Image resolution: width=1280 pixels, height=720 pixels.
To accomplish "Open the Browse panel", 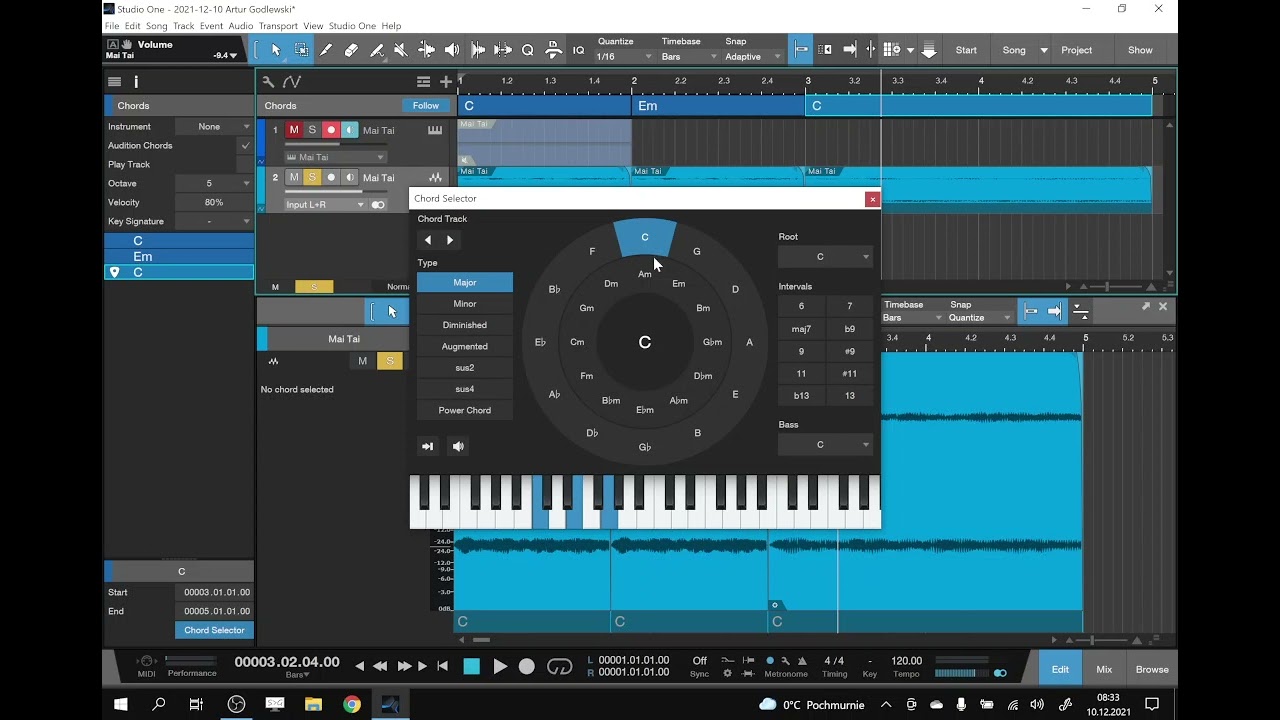I will click(x=1152, y=669).
